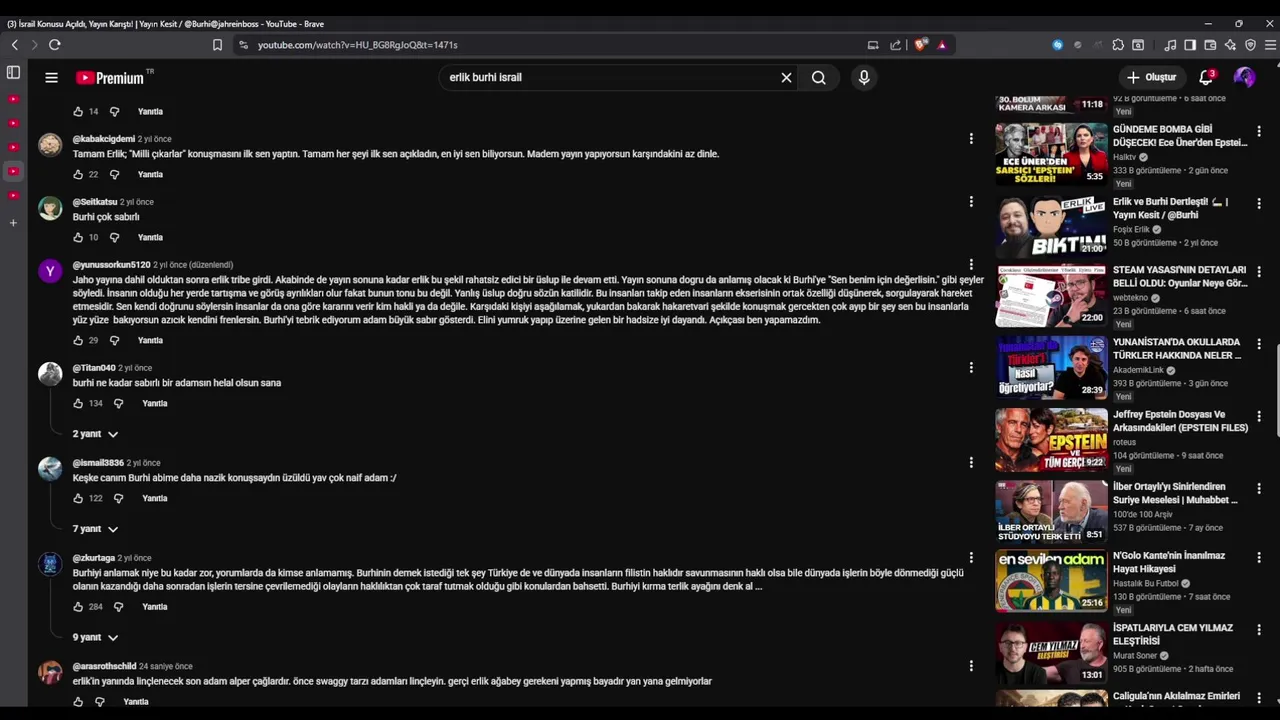The image size is (1280, 720).
Task: Click the Oluştur create button
Action: pyautogui.click(x=1152, y=77)
